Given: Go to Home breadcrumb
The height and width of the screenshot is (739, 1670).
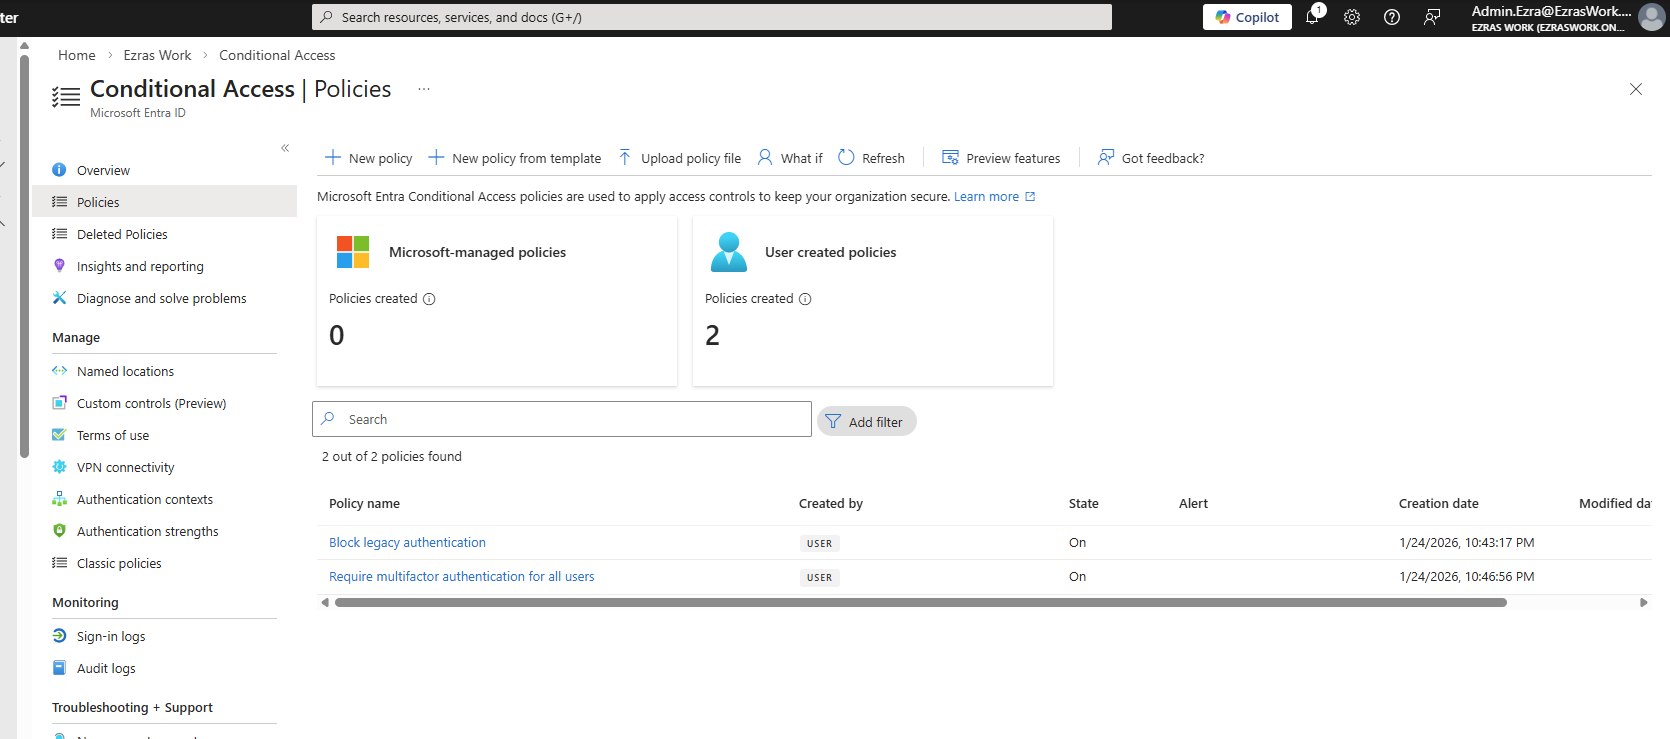Looking at the screenshot, I should point(77,55).
